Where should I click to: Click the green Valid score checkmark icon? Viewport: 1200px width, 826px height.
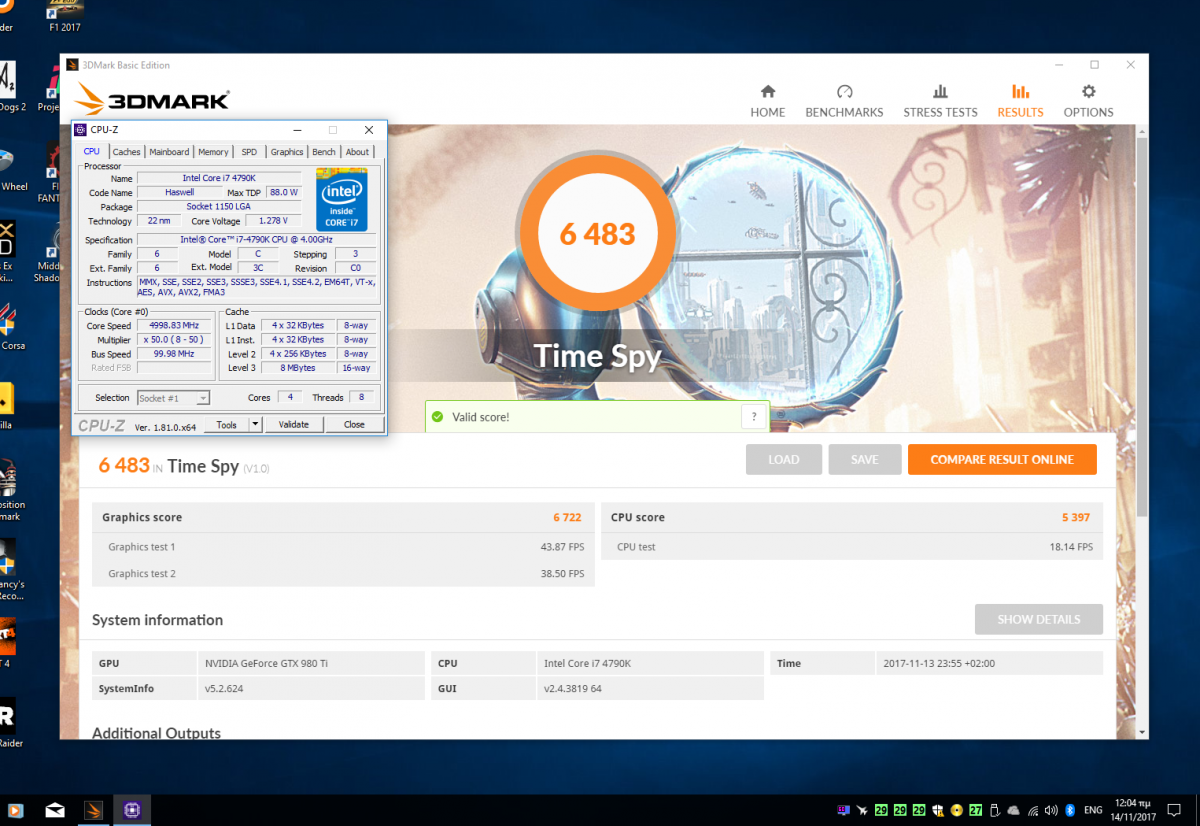[437, 417]
